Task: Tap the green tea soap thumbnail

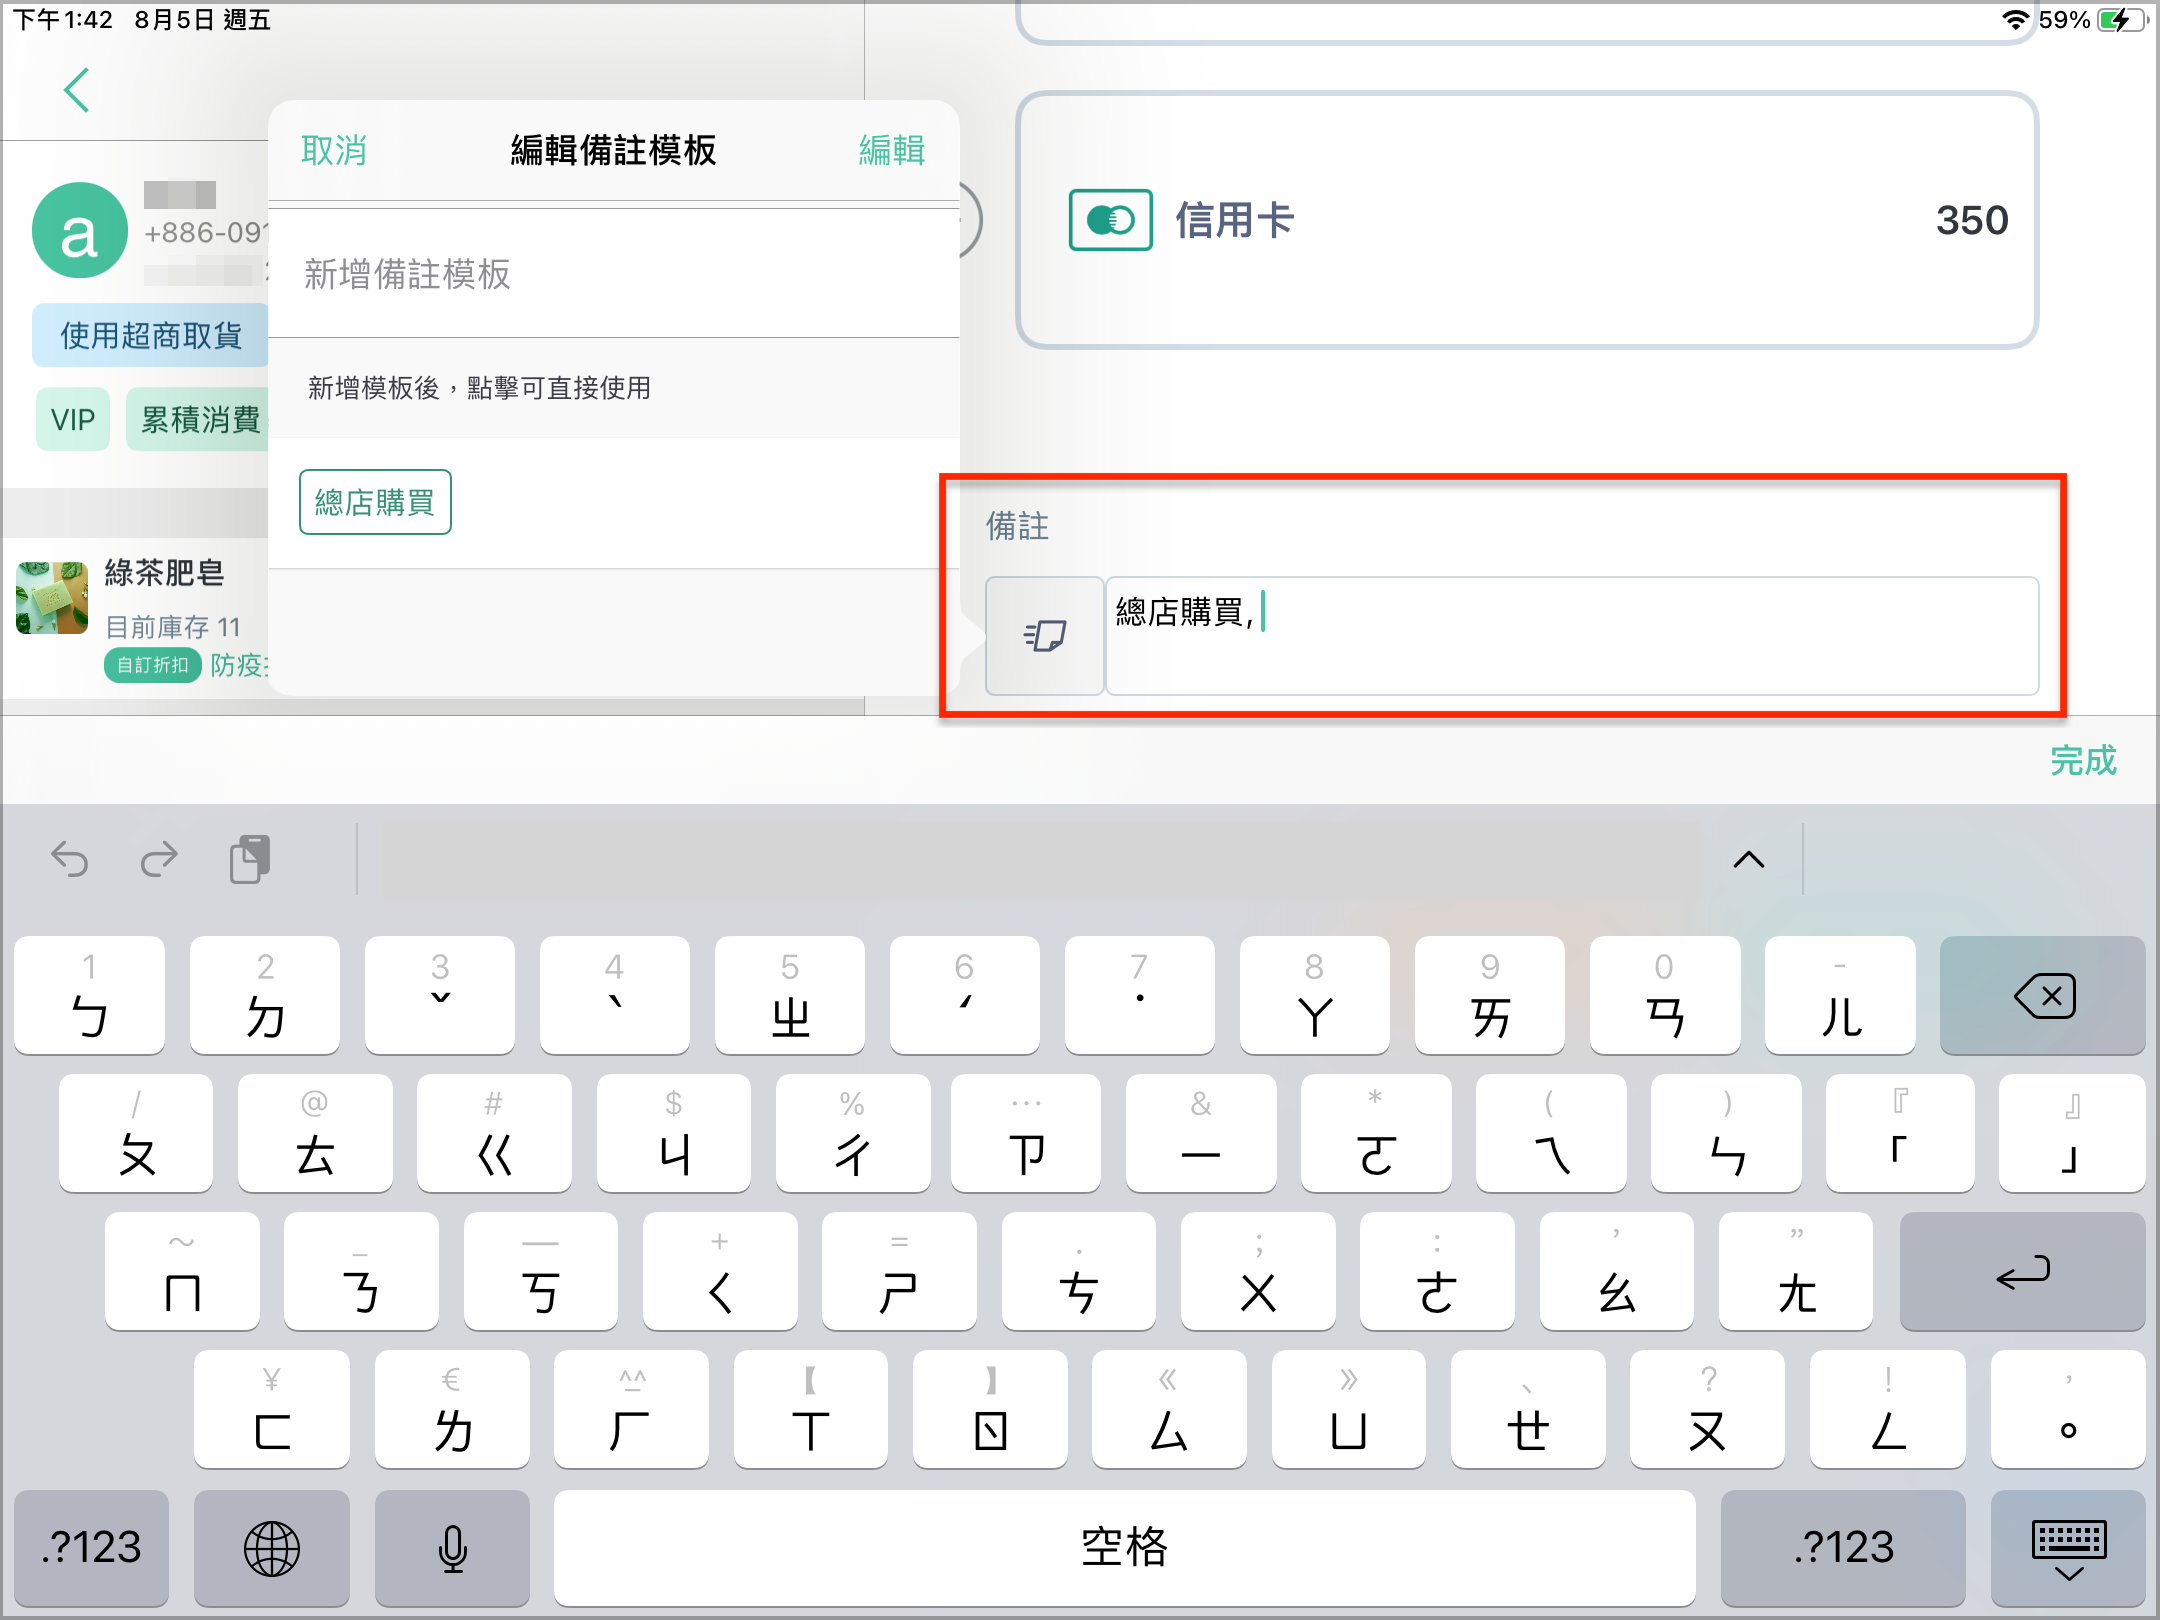Action: (52, 598)
